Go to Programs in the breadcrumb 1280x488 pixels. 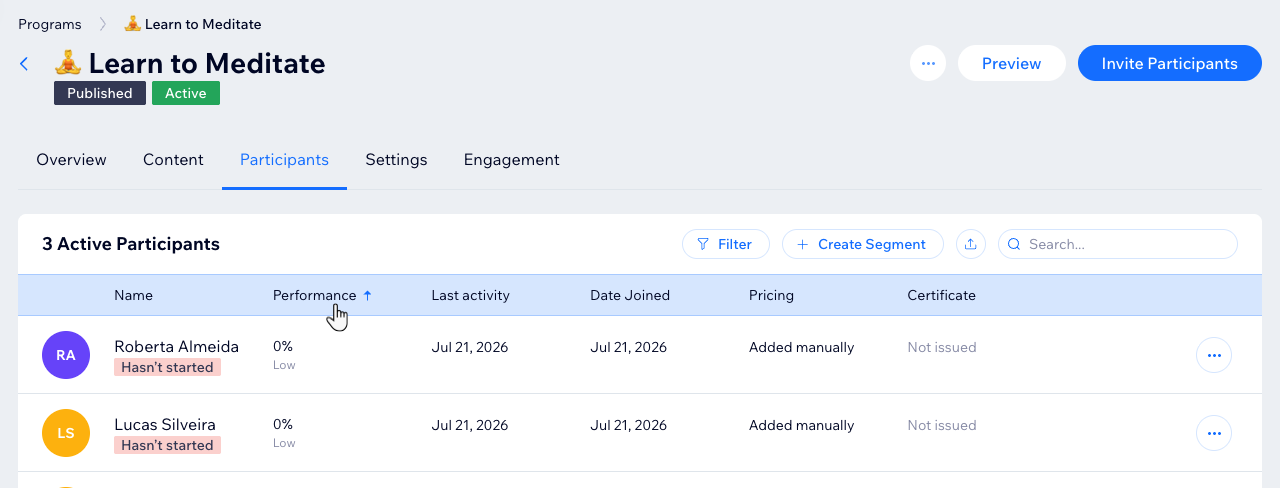(50, 24)
